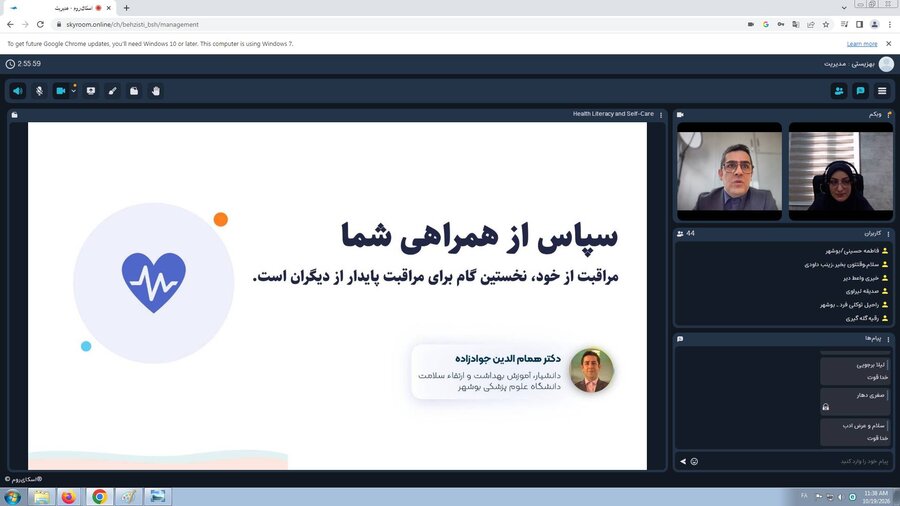Bookmark this page with star icon
900x506 pixels.
[826, 25]
